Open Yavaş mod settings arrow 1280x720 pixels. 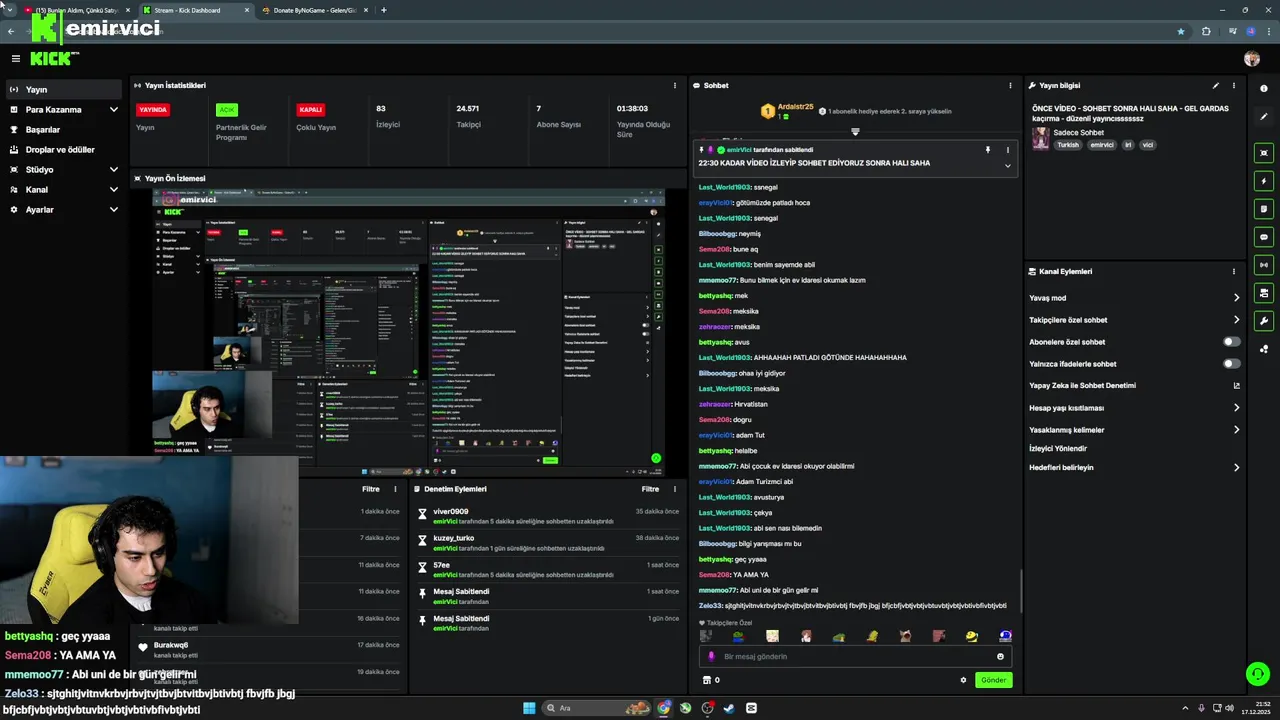[x=1236, y=298]
